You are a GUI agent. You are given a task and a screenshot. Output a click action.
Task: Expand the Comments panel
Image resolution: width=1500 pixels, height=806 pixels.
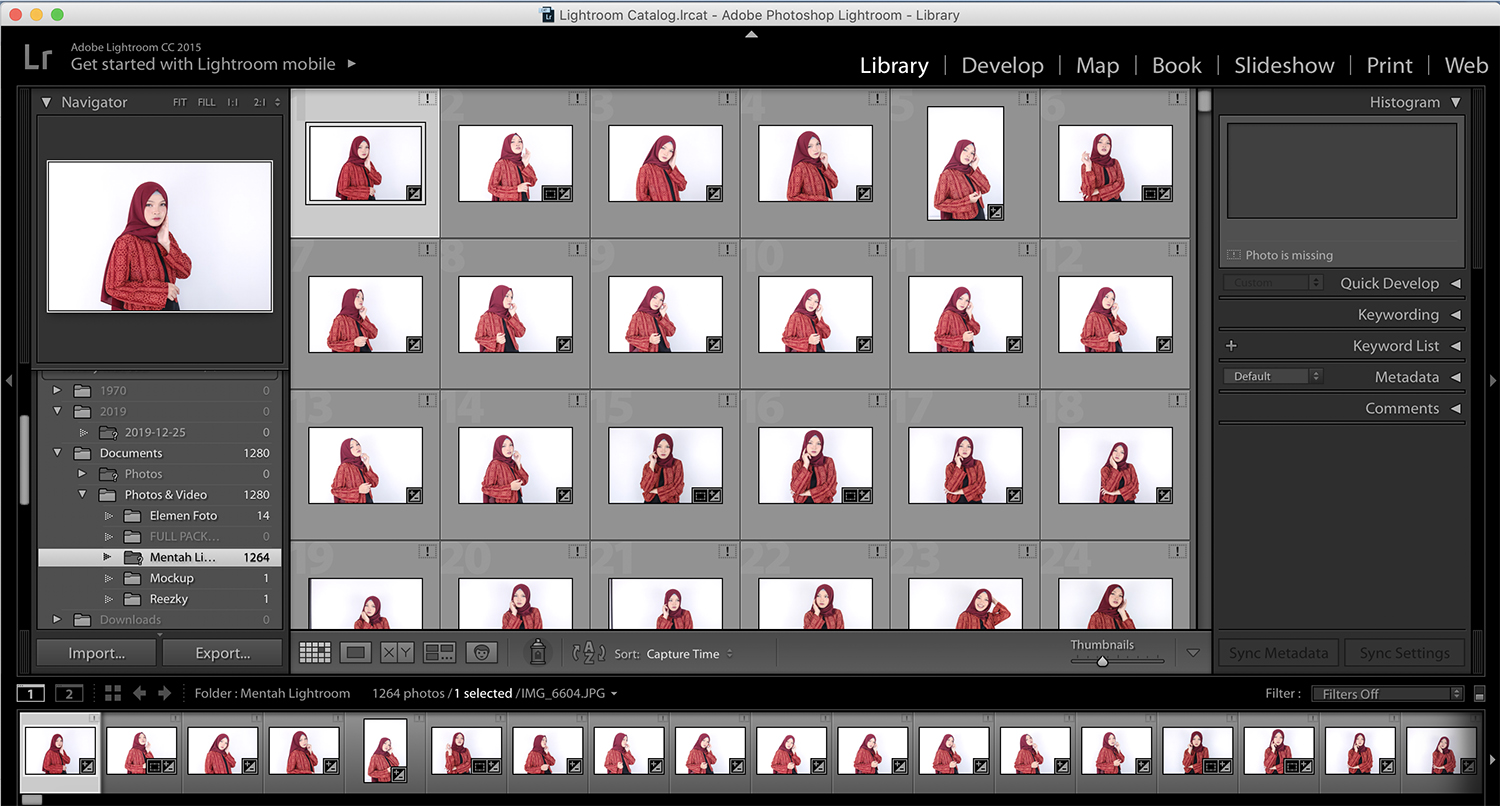click(1455, 409)
